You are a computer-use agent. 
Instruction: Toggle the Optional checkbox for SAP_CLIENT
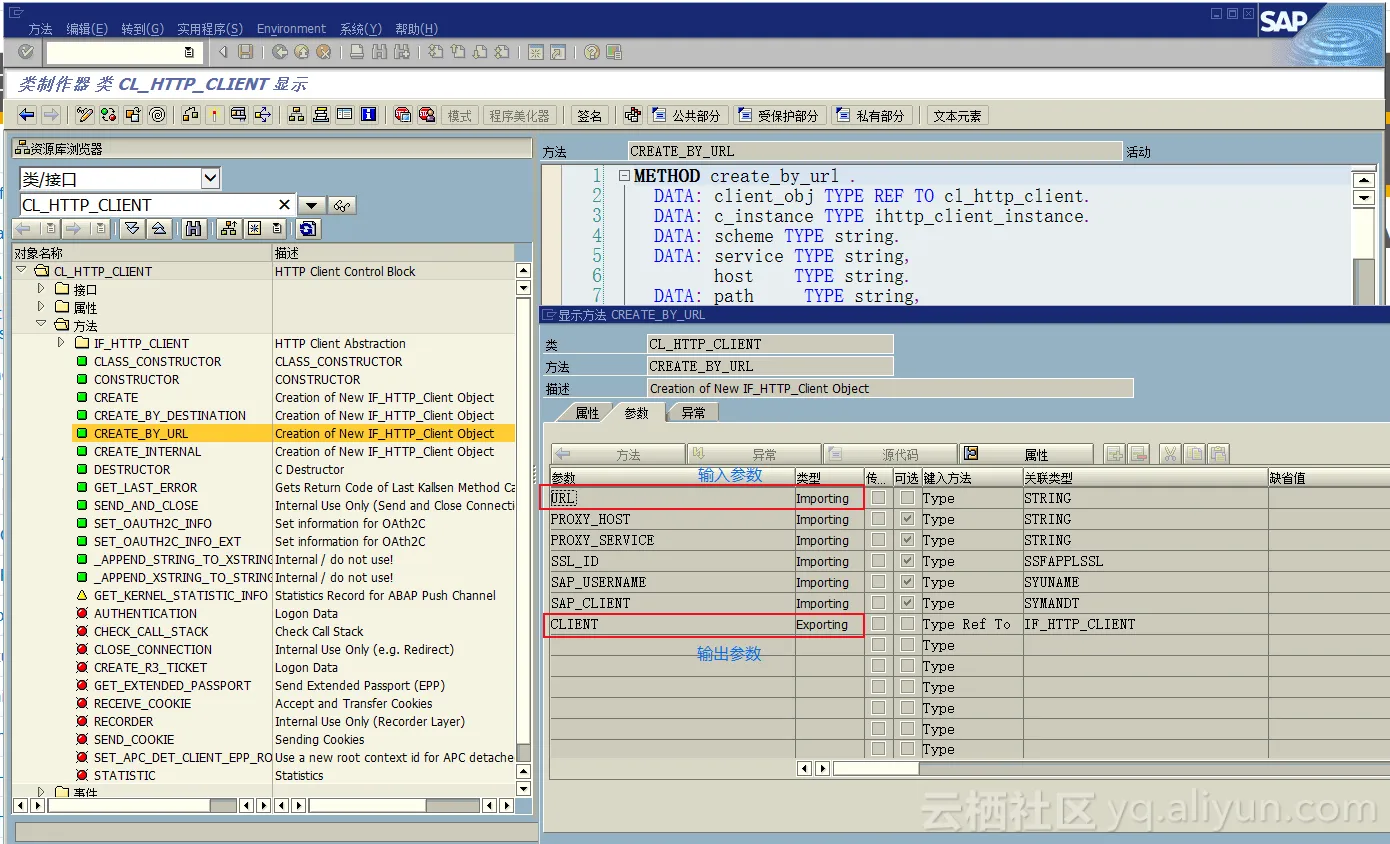[x=907, y=603]
